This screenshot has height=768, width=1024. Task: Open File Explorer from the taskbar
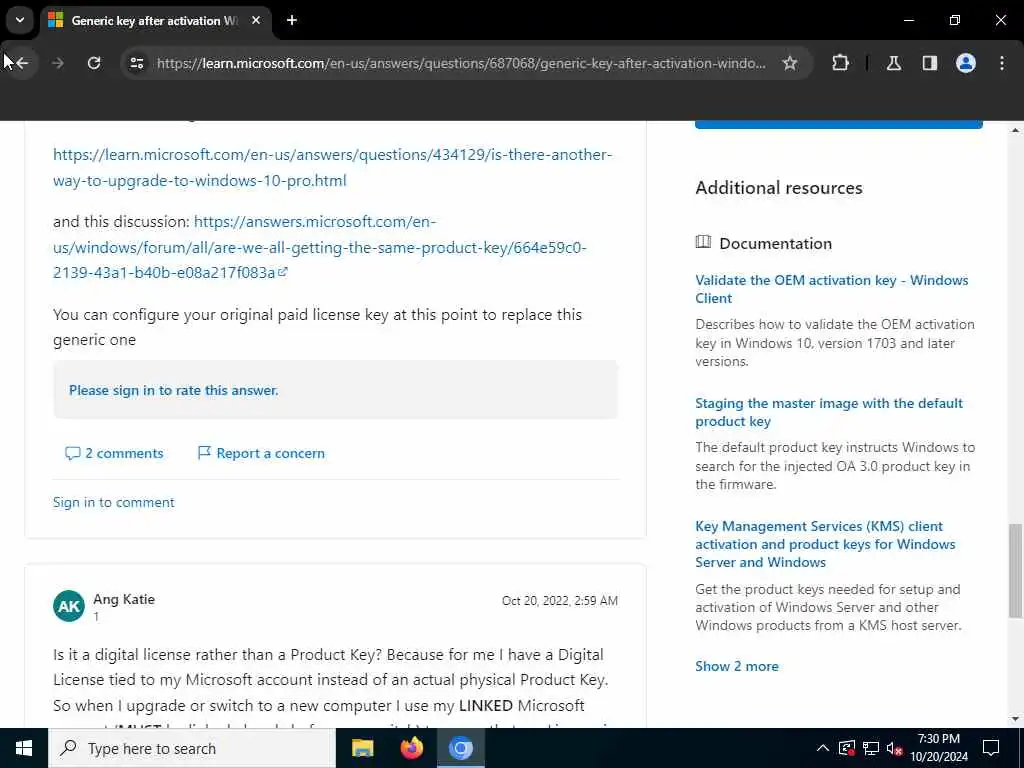point(362,748)
